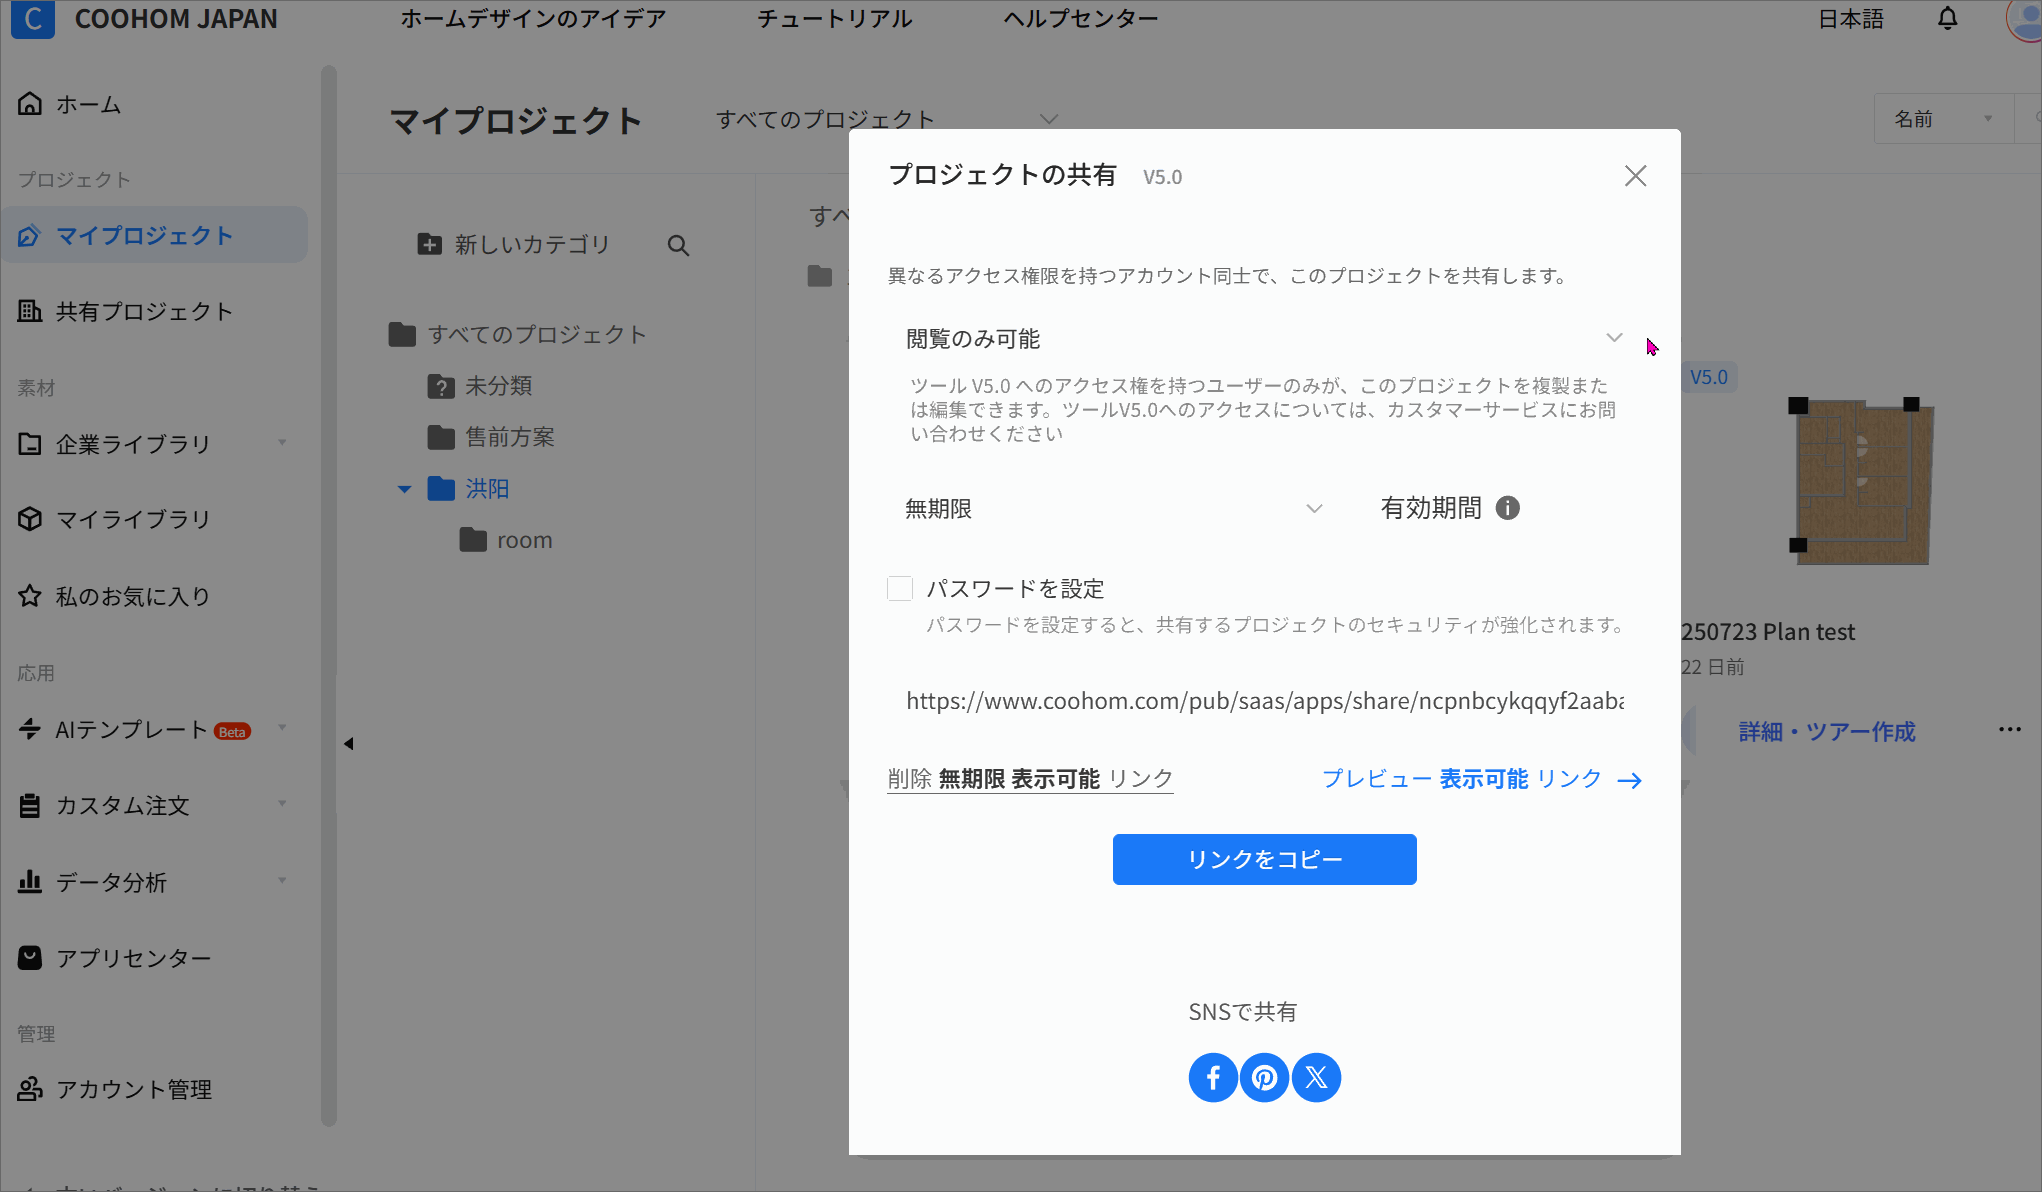Expand the データ分析 submenu

click(282, 881)
